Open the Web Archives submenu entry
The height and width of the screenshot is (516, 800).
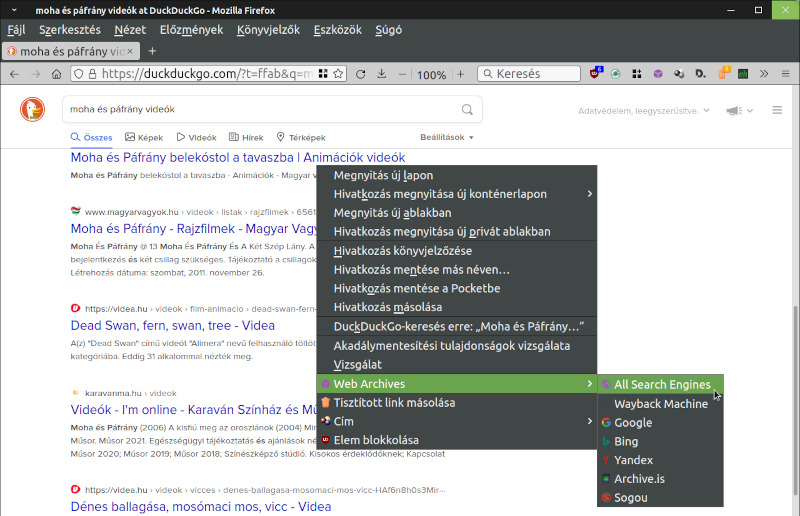(x=457, y=384)
